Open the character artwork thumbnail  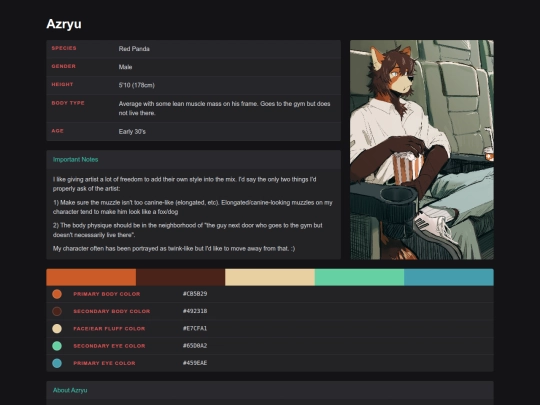tap(422, 150)
